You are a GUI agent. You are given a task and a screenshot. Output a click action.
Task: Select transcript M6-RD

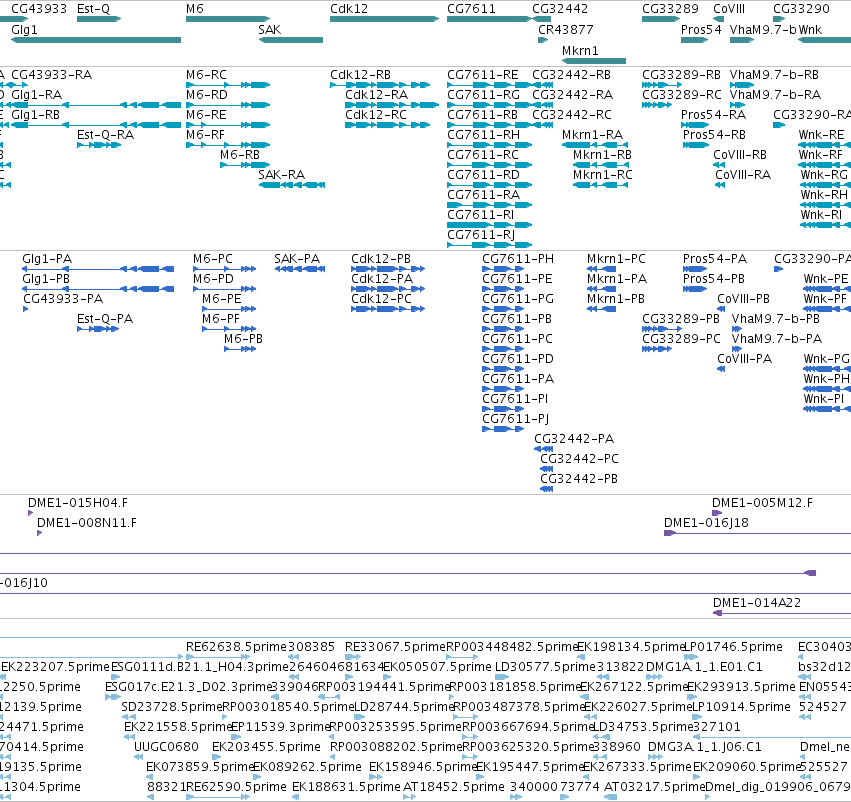pos(228,105)
